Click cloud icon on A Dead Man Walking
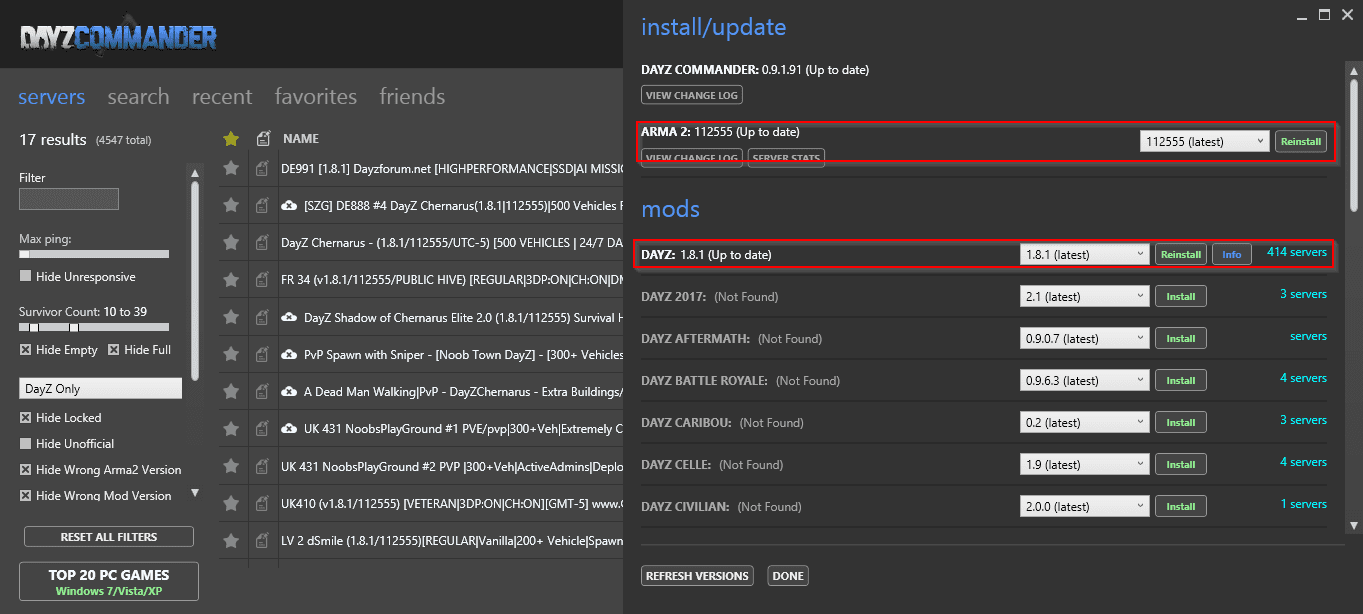 tap(289, 391)
